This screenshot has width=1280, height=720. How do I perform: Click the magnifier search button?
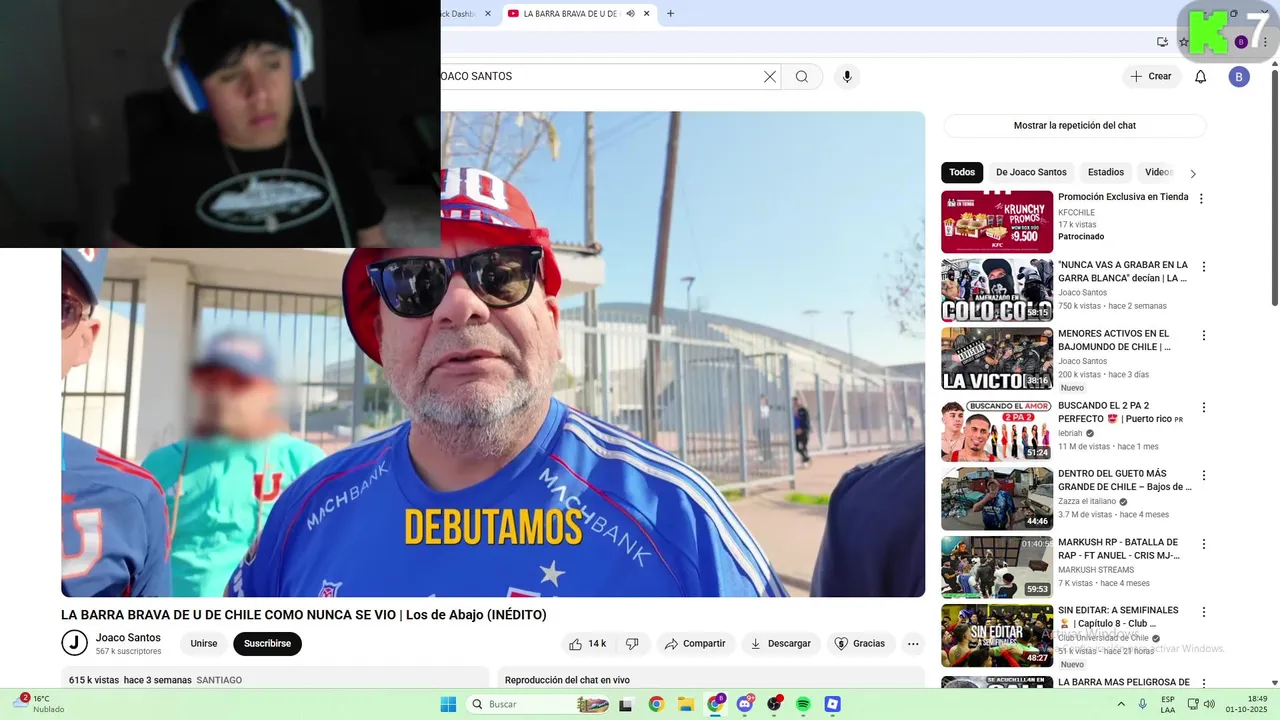point(802,77)
